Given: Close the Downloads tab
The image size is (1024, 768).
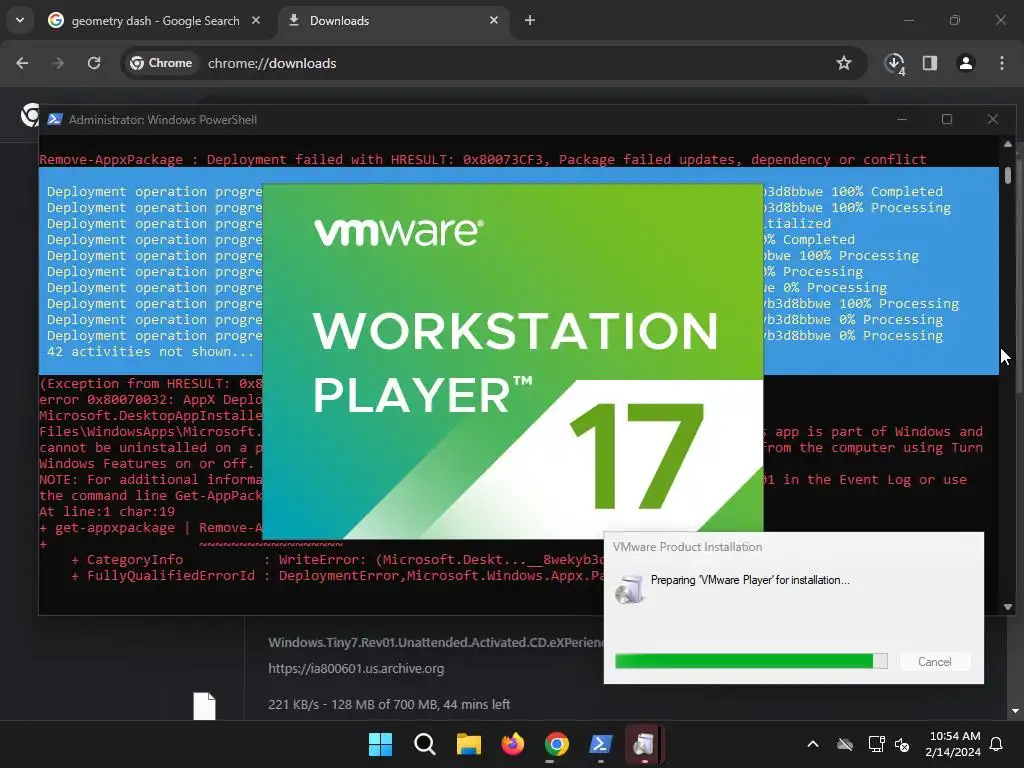Looking at the screenshot, I should [x=494, y=20].
